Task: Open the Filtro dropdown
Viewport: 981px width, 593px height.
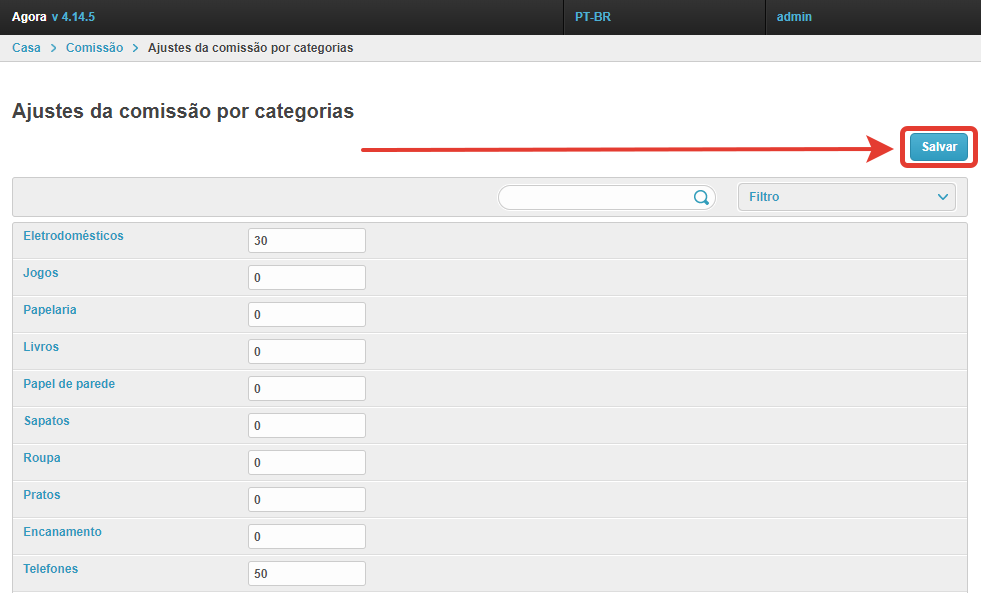Action: pos(846,197)
